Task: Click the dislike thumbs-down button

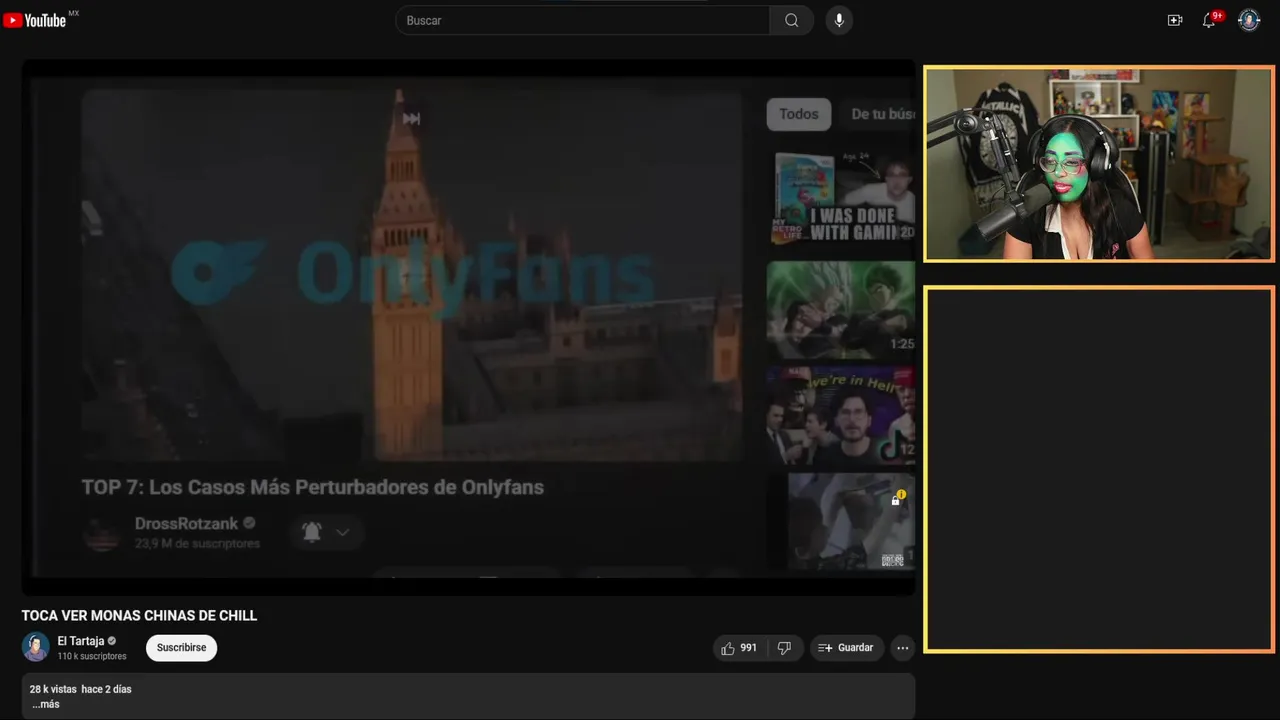Action: tap(784, 648)
